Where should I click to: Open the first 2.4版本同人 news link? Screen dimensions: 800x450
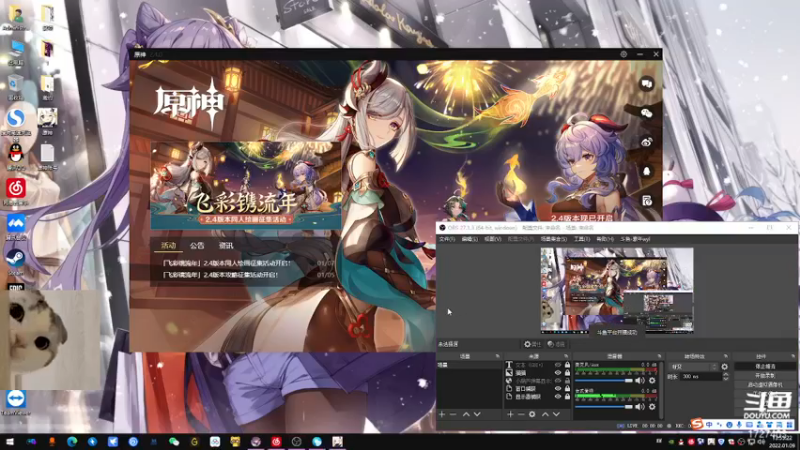tap(227, 263)
